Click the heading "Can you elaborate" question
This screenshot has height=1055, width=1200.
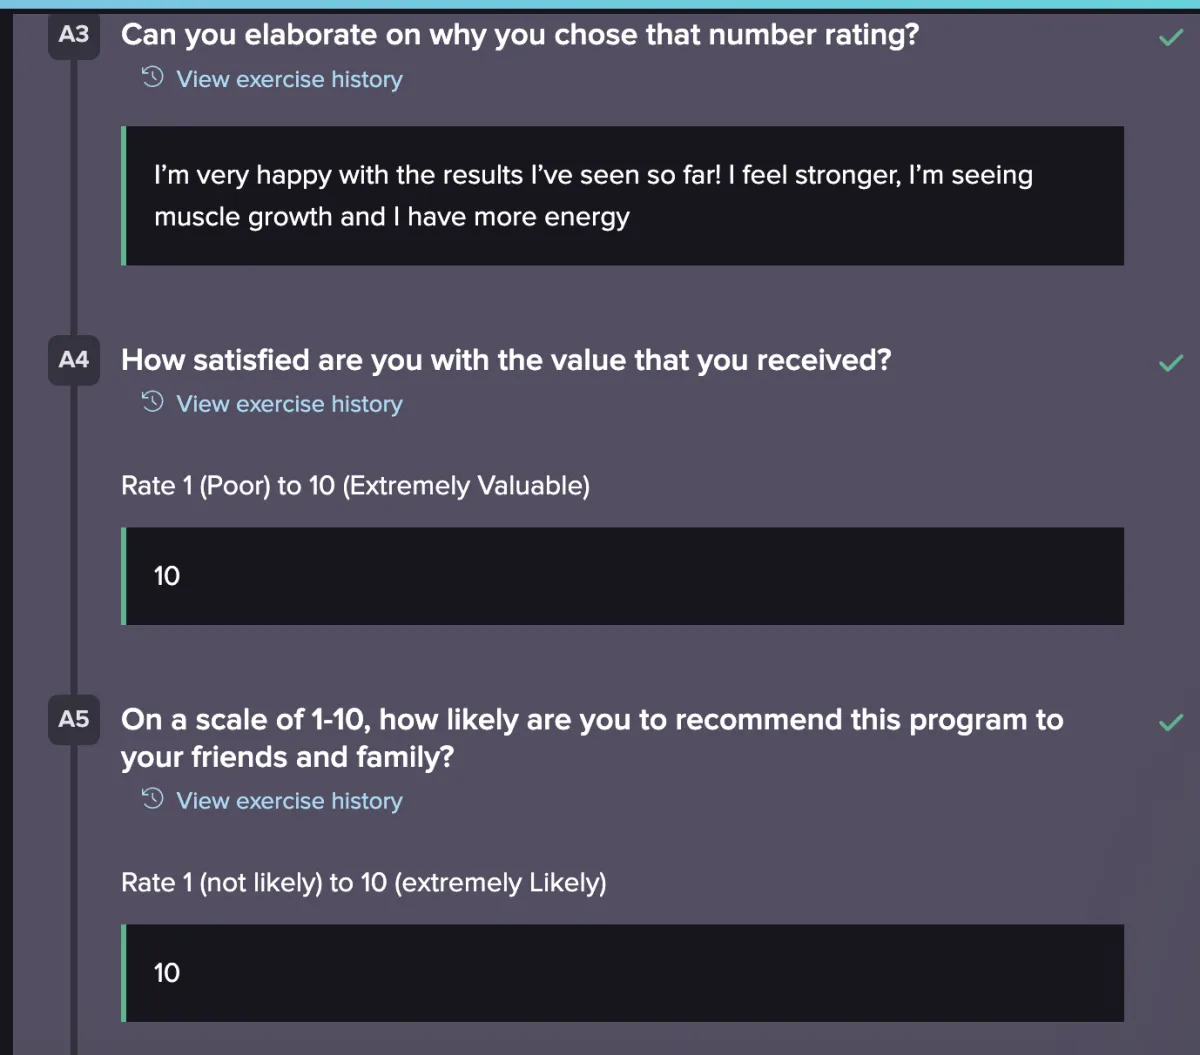pyautogui.click(x=520, y=35)
